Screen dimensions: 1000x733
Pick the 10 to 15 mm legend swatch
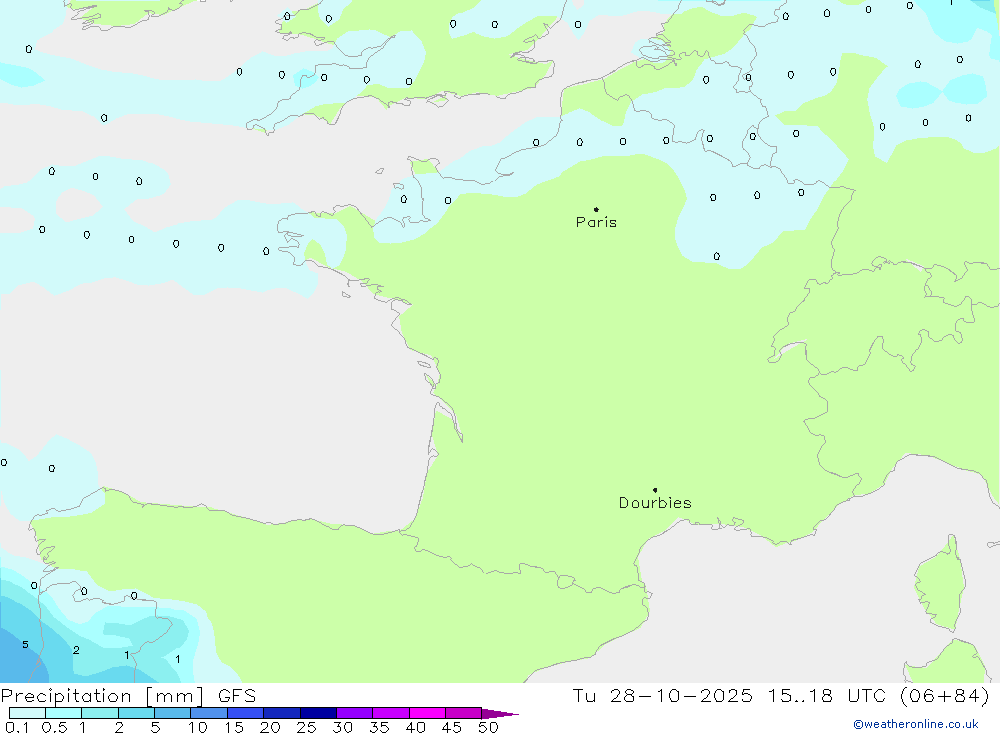[x=209, y=713]
